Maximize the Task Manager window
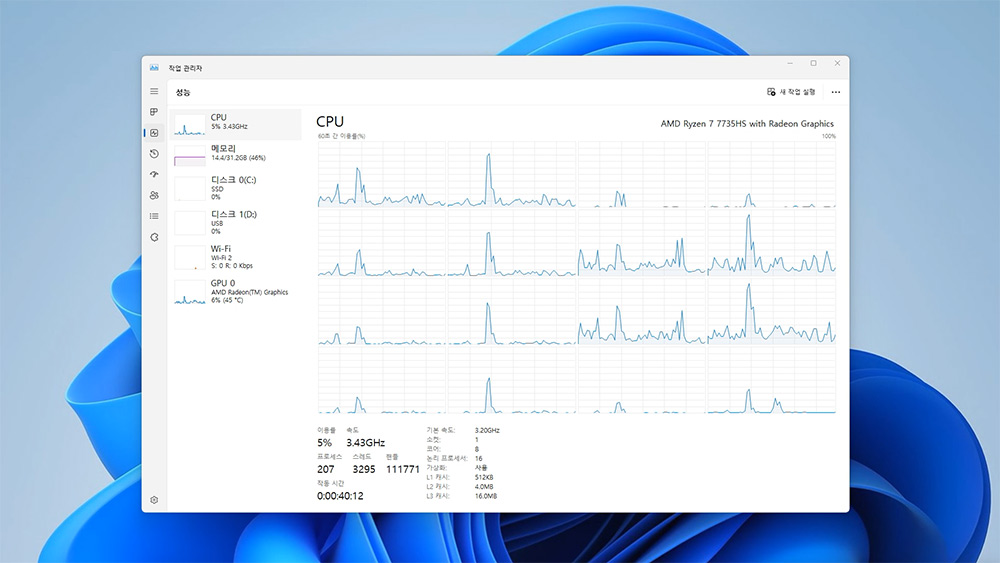This screenshot has width=1000, height=563. click(x=813, y=63)
